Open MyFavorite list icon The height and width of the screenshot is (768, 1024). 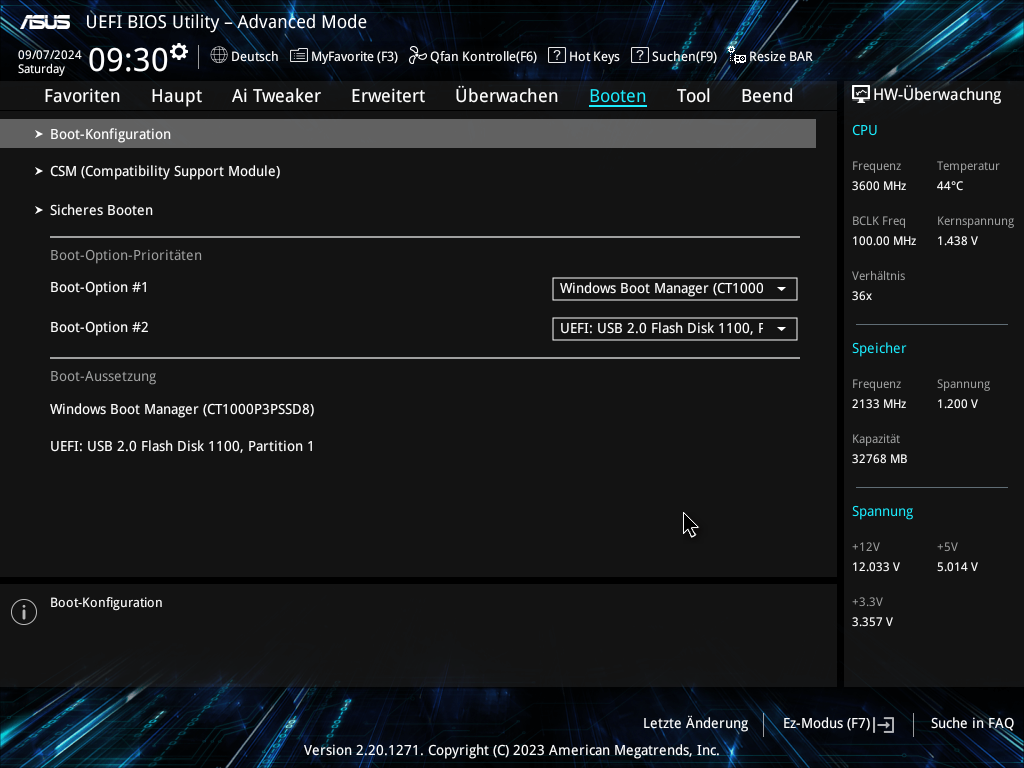298,56
